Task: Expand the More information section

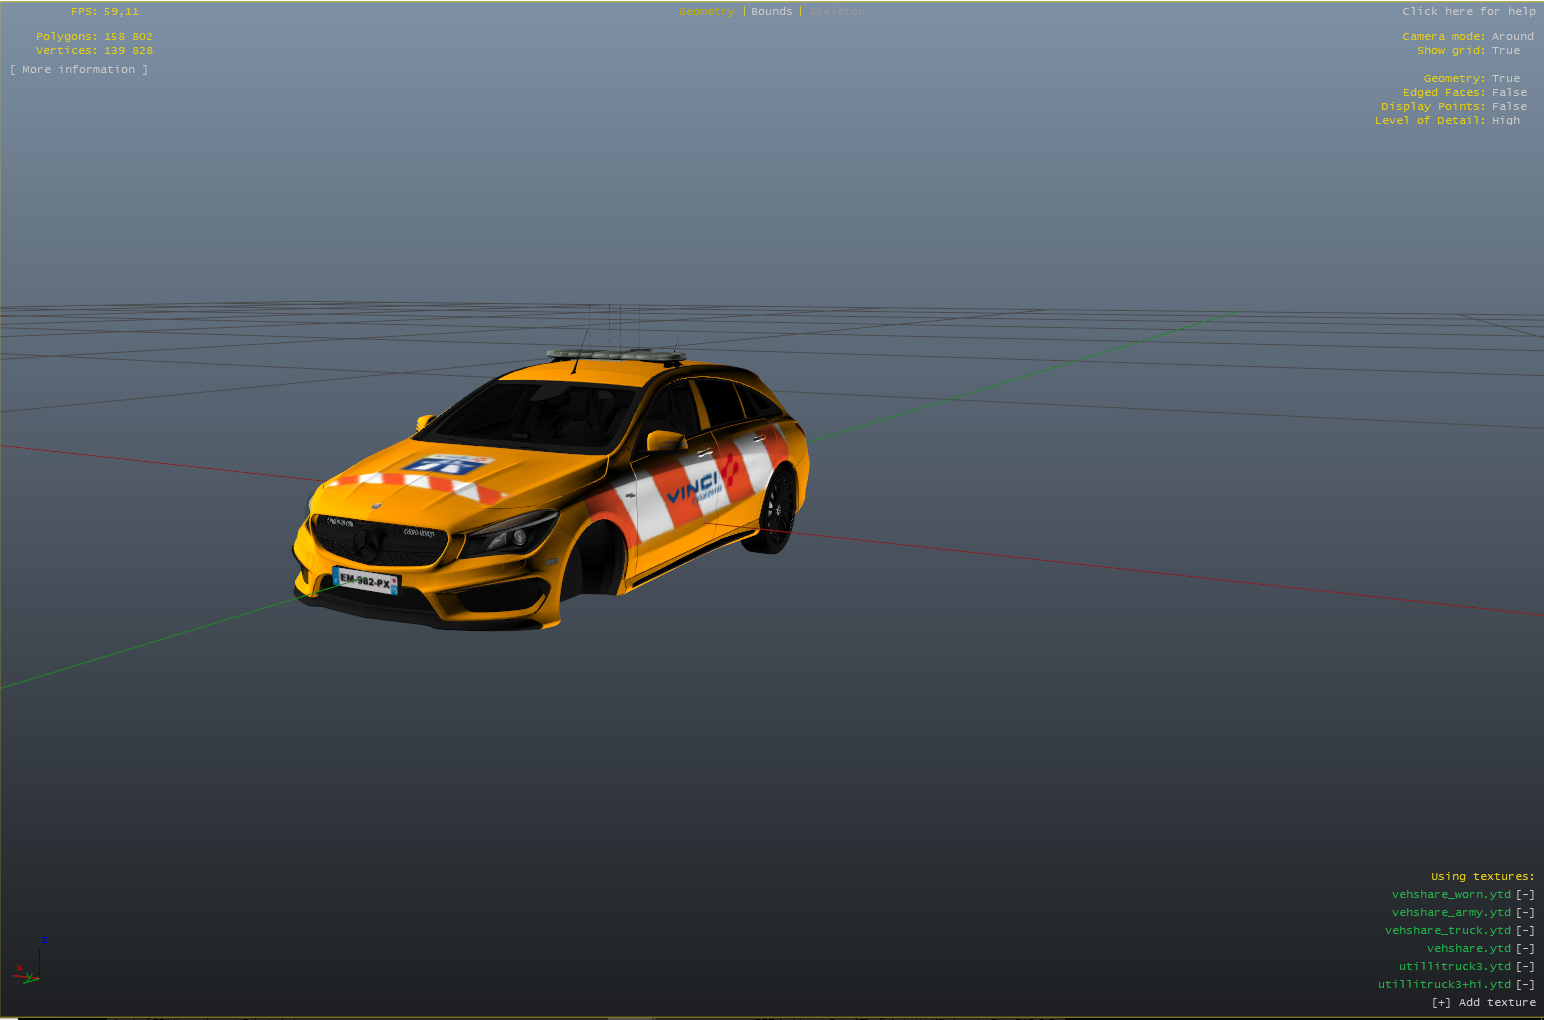Action: (x=79, y=70)
